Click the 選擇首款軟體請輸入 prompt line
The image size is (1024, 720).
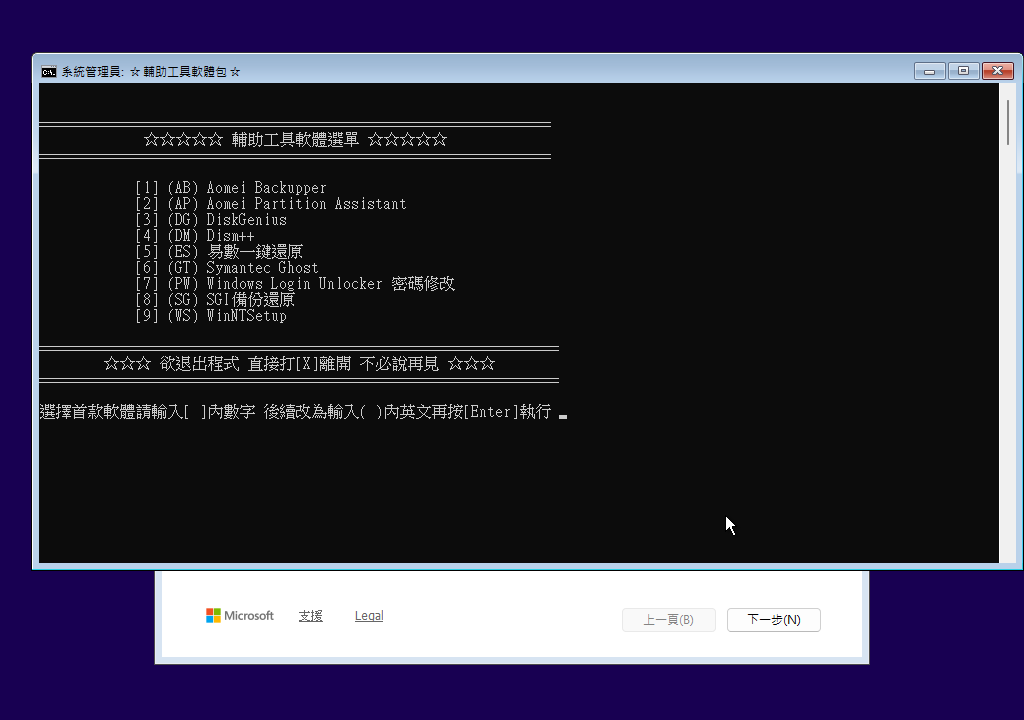[x=295, y=412]
